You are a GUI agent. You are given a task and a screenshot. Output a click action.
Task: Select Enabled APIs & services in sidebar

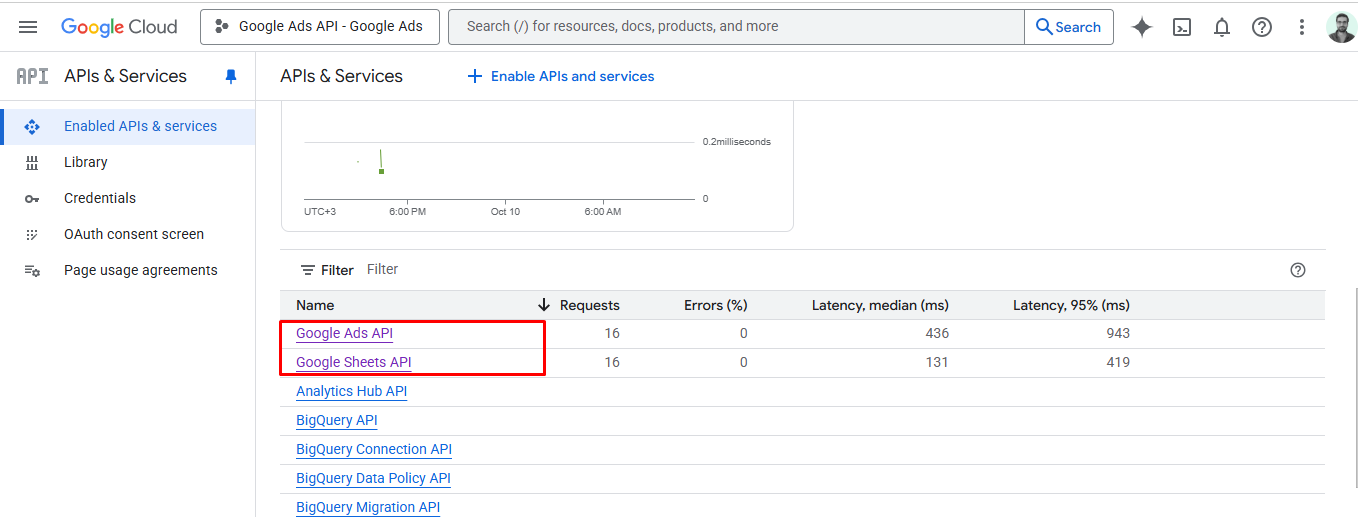pos(140,126)
